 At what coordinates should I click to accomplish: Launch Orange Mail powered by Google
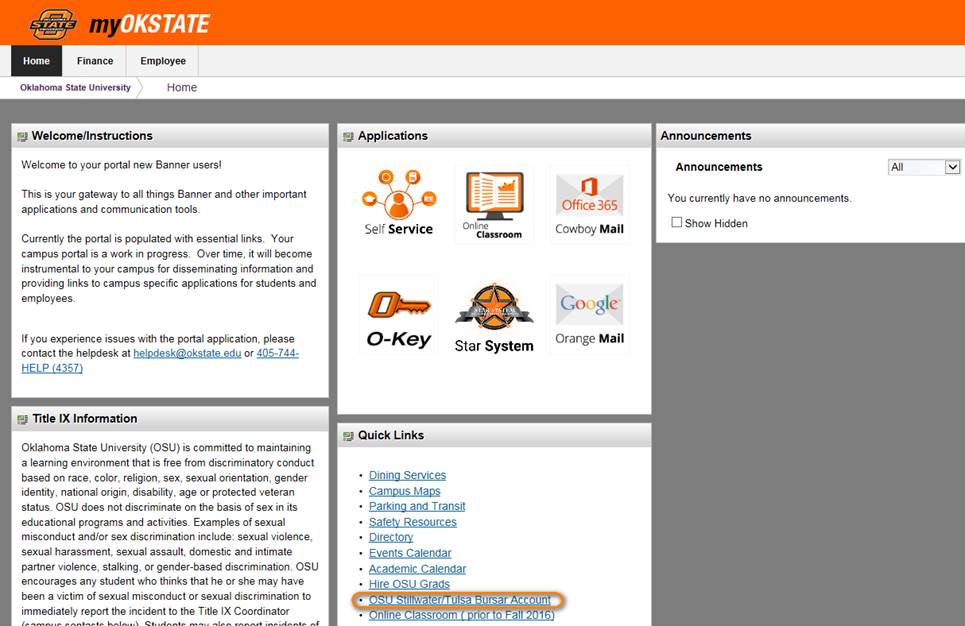[x=589, y=313]
